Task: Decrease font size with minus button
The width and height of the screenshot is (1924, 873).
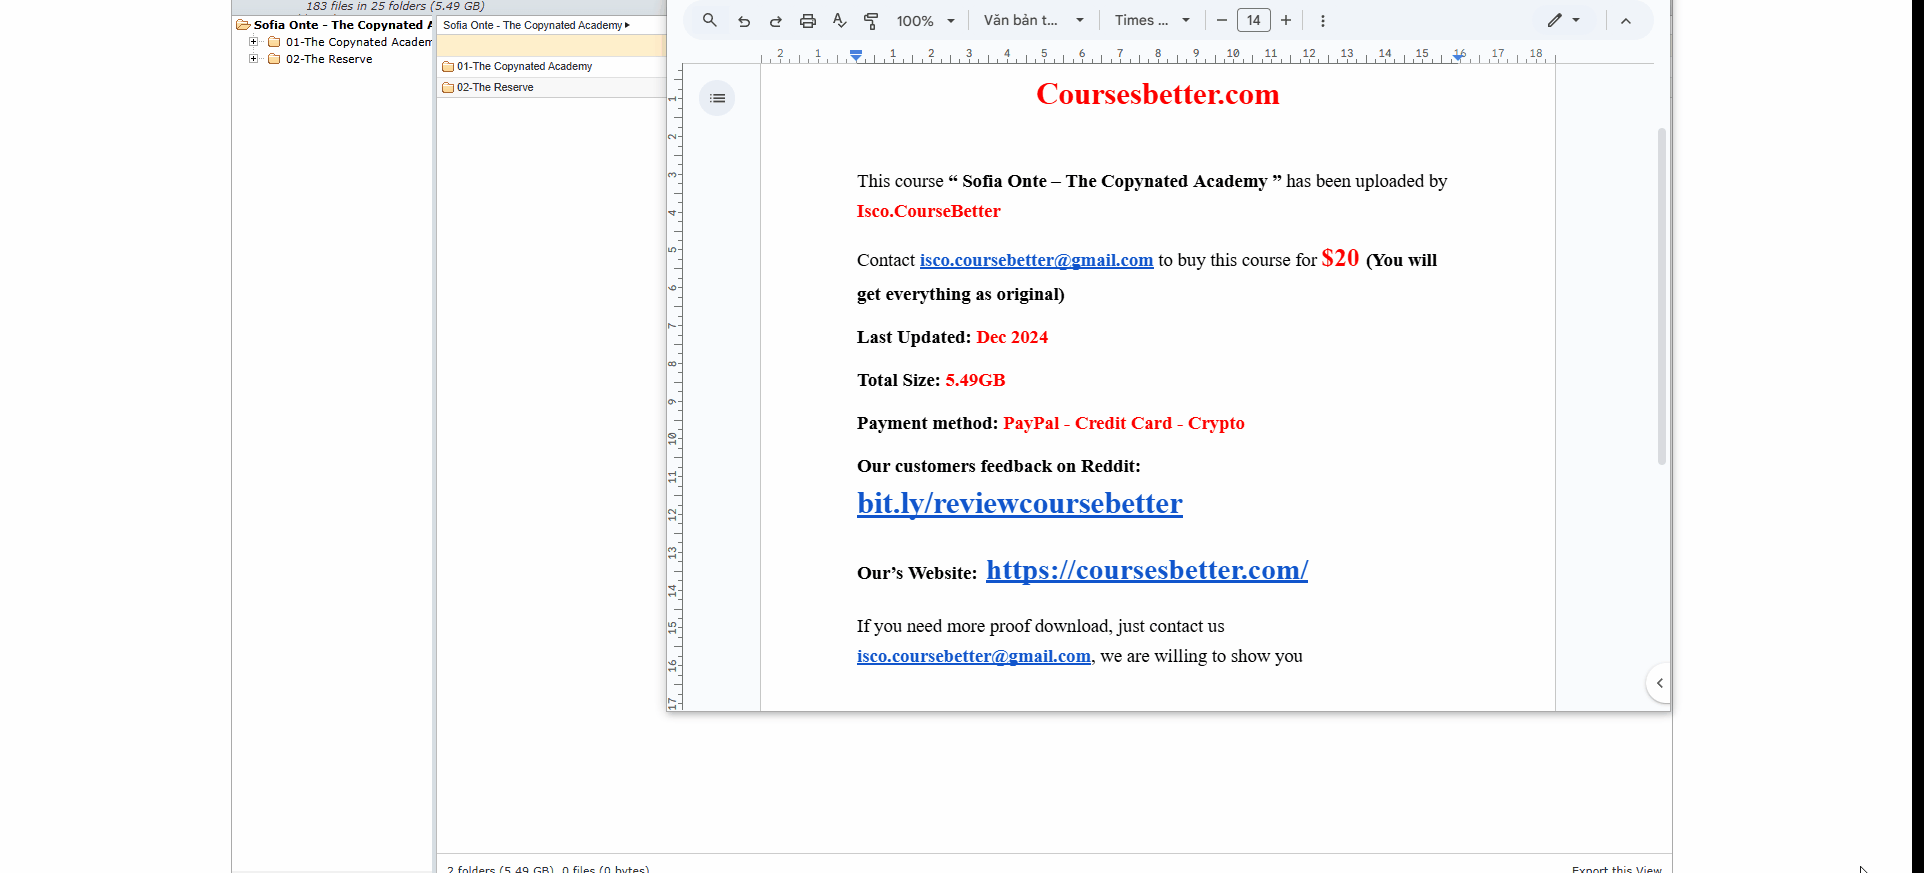Action: (x=1221, y=20)
